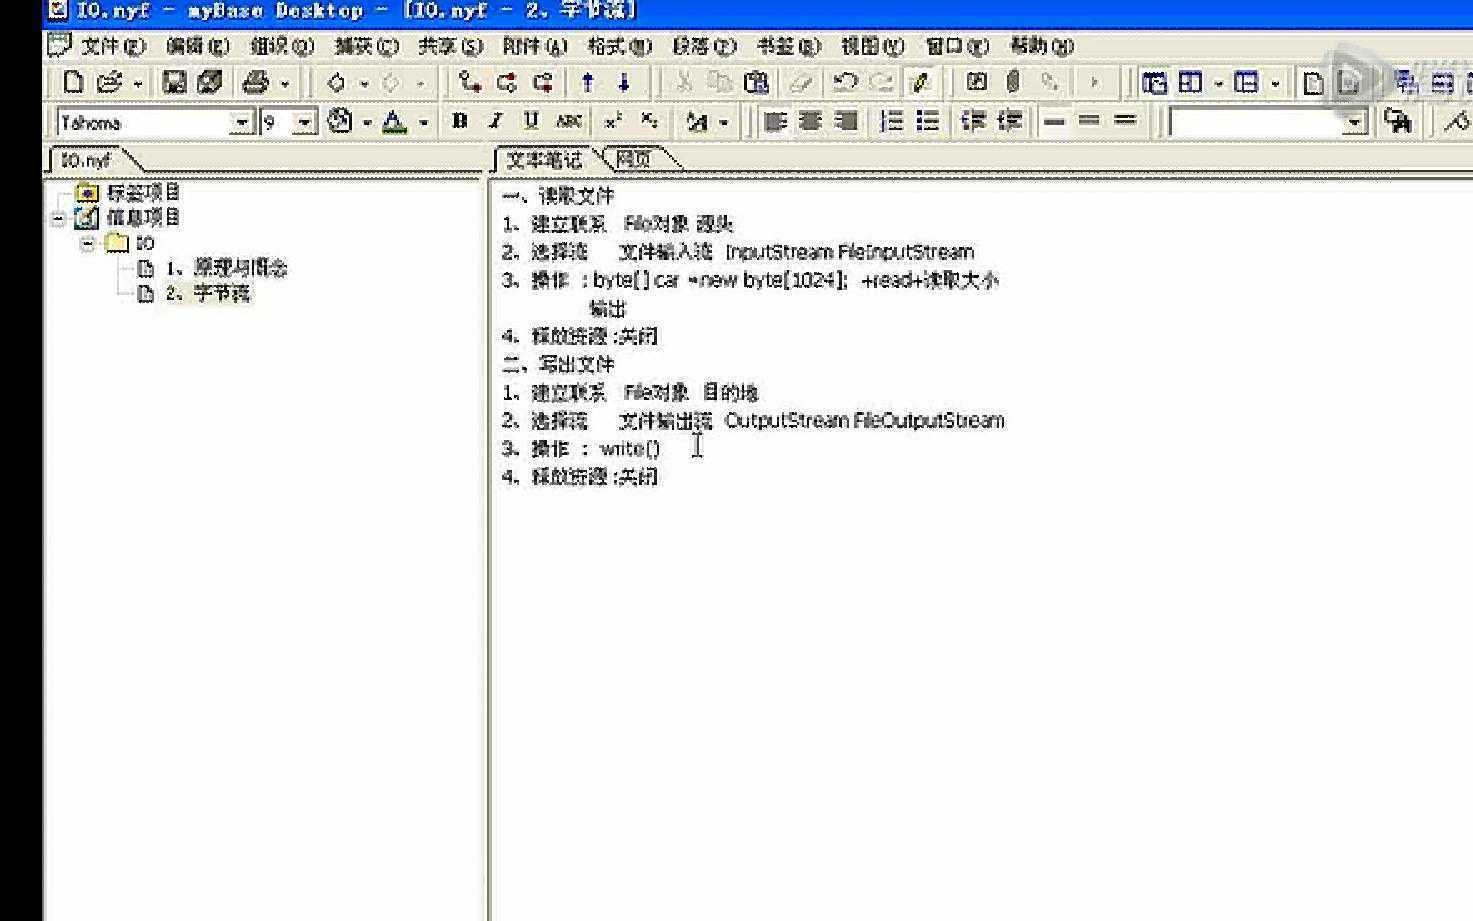
Task: Click the attachment paperclip icon
Action: click(1013, 82)
